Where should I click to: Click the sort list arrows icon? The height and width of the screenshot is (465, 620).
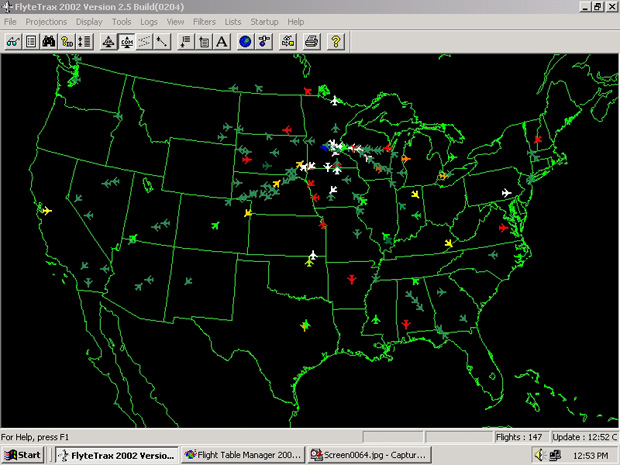[x=85, y=41]
